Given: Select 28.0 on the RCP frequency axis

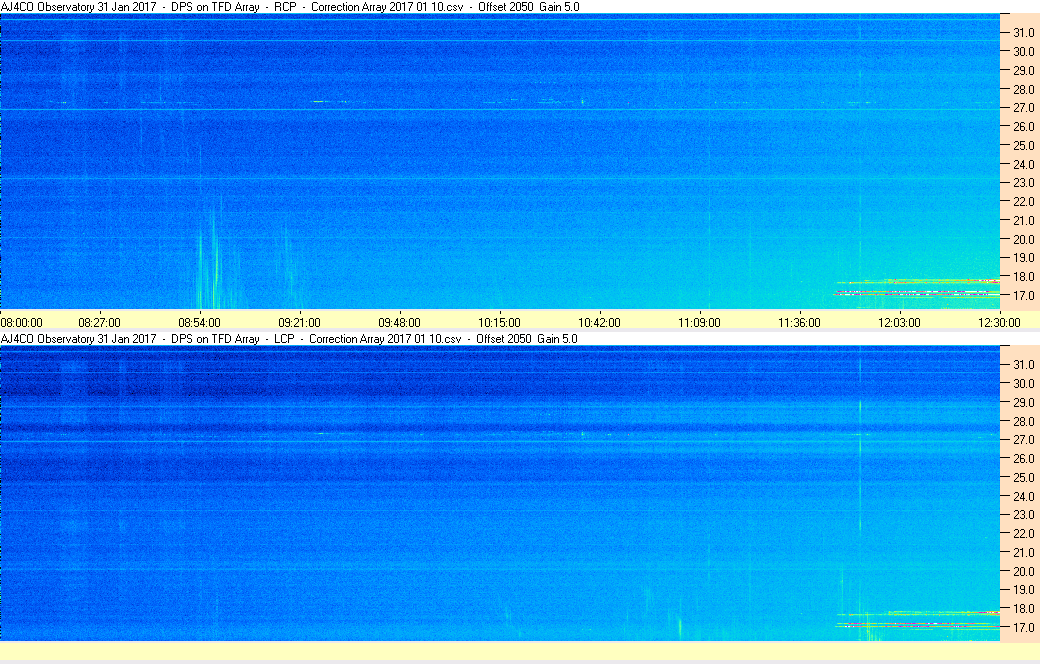Looking at the screenshot, I should tap(1023, 89).
